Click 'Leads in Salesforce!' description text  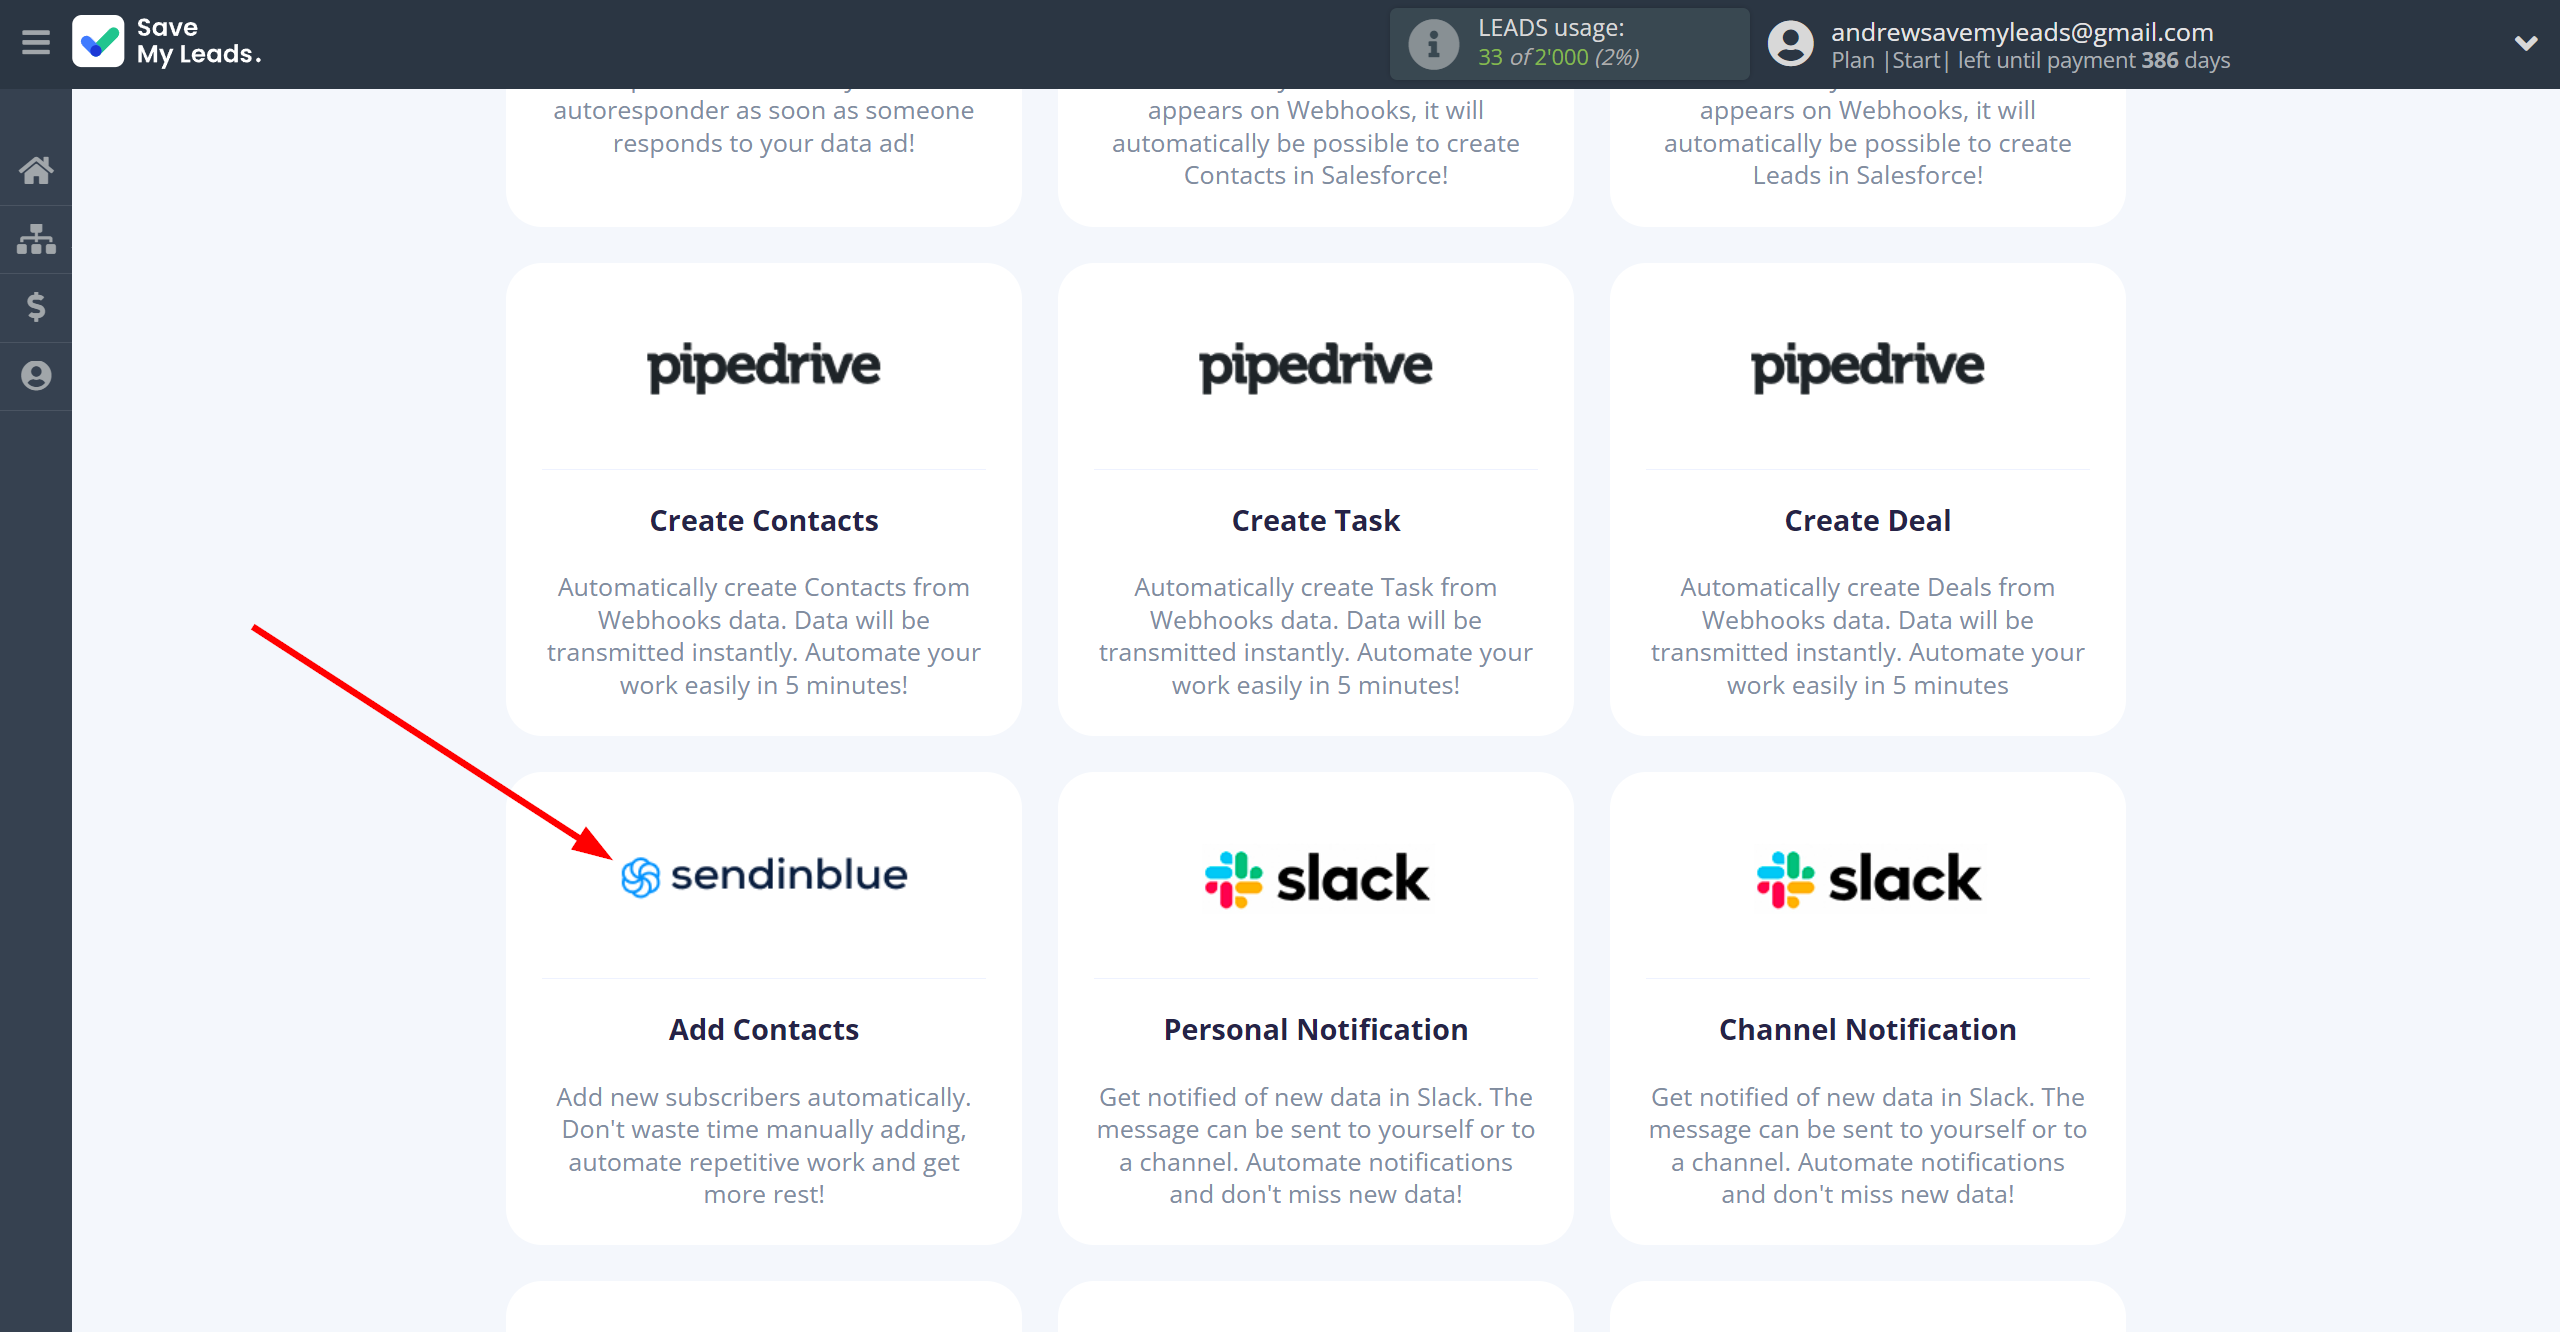click(x=1868, y=175)
